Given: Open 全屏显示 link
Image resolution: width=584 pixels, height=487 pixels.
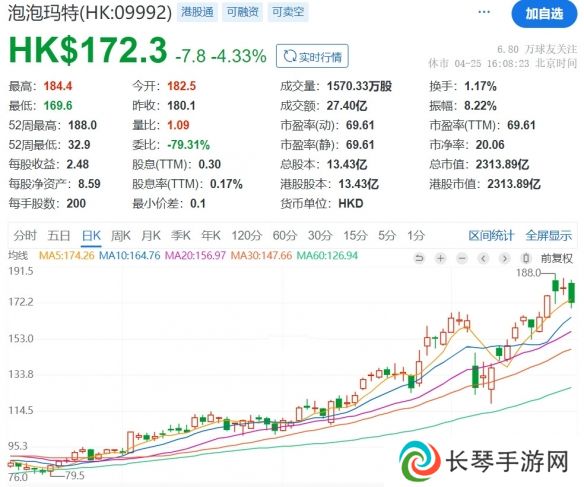Looking at the screenshot, I should pos(549,235).
